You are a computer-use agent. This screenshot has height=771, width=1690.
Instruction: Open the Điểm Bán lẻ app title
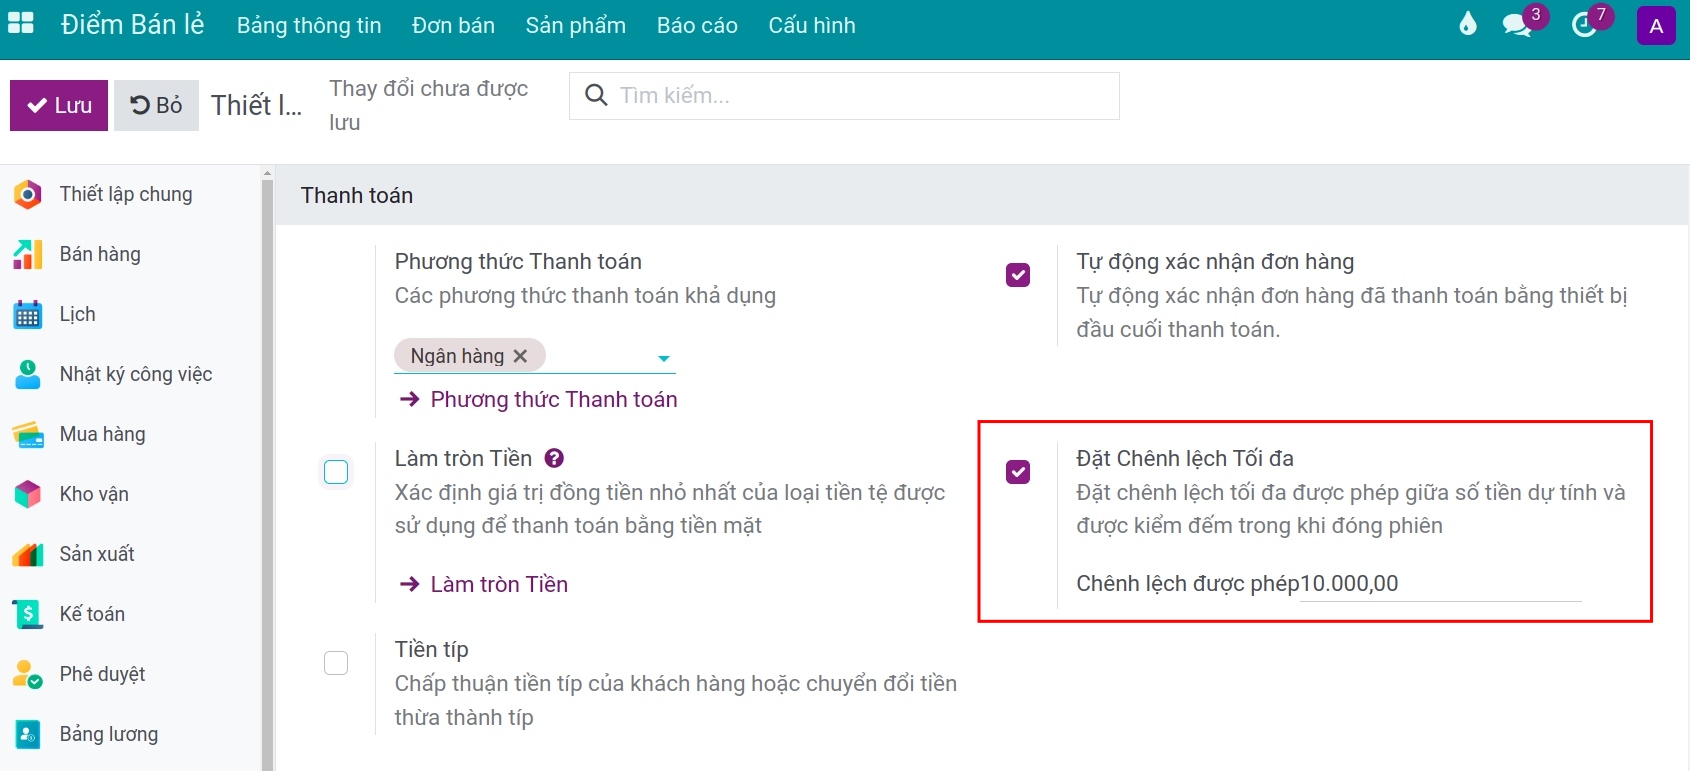coord(132,25)
